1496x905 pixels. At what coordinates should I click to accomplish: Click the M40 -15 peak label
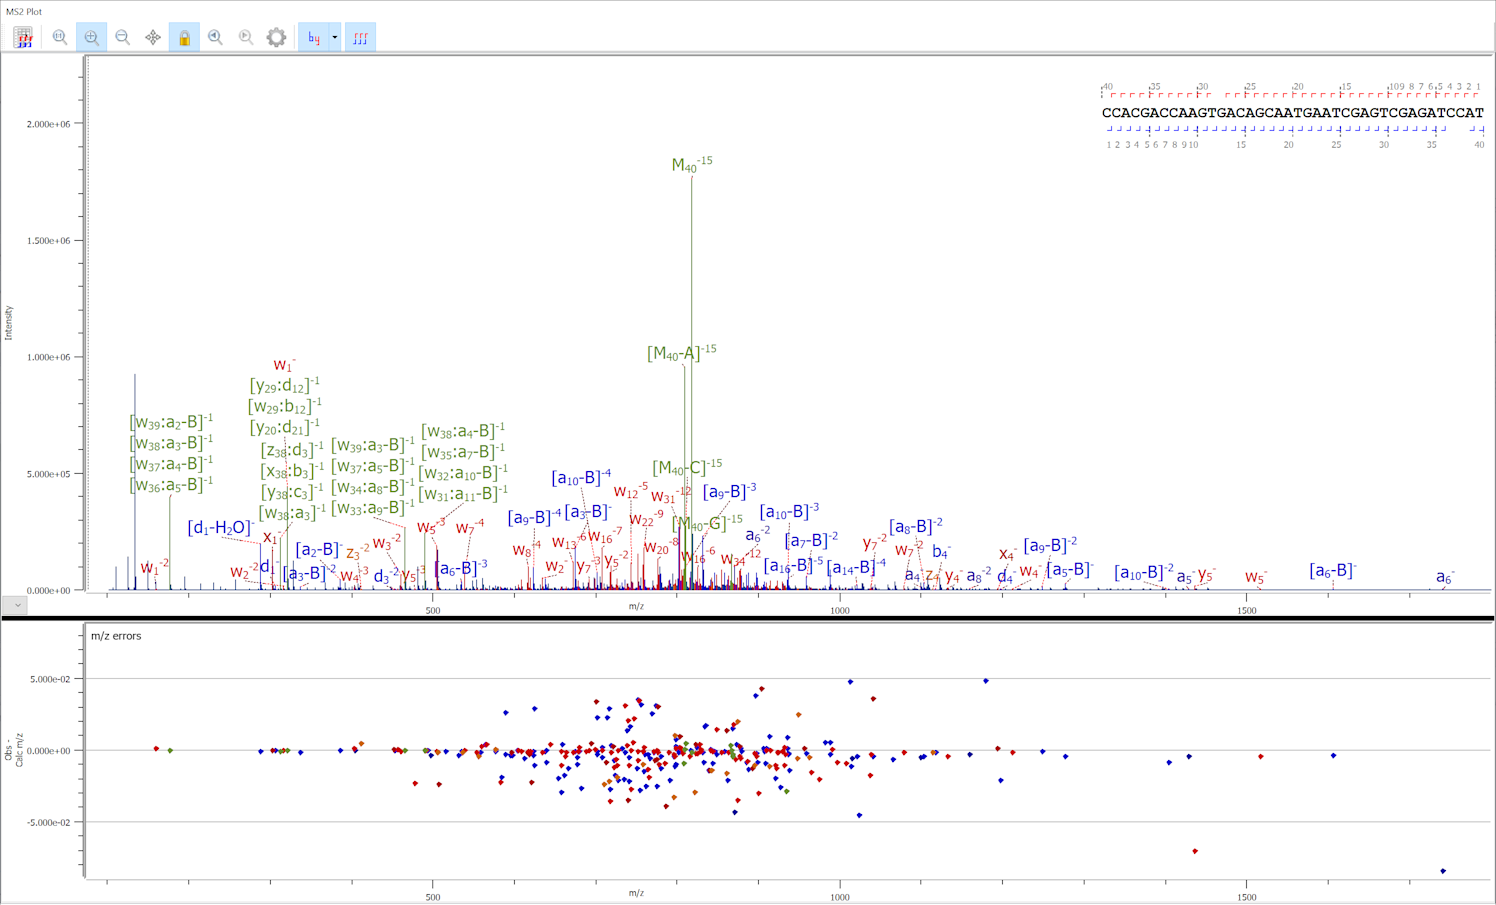[x=691, y=165]
